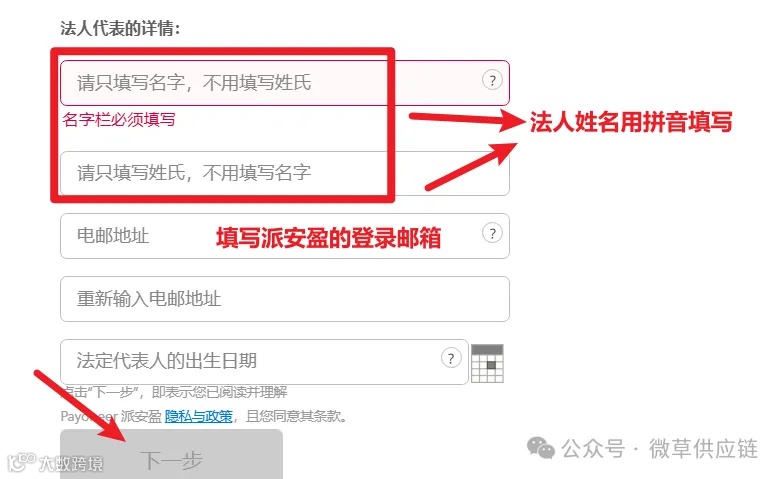Focus the 请只填写名字 first name field

tap(285, 83)
